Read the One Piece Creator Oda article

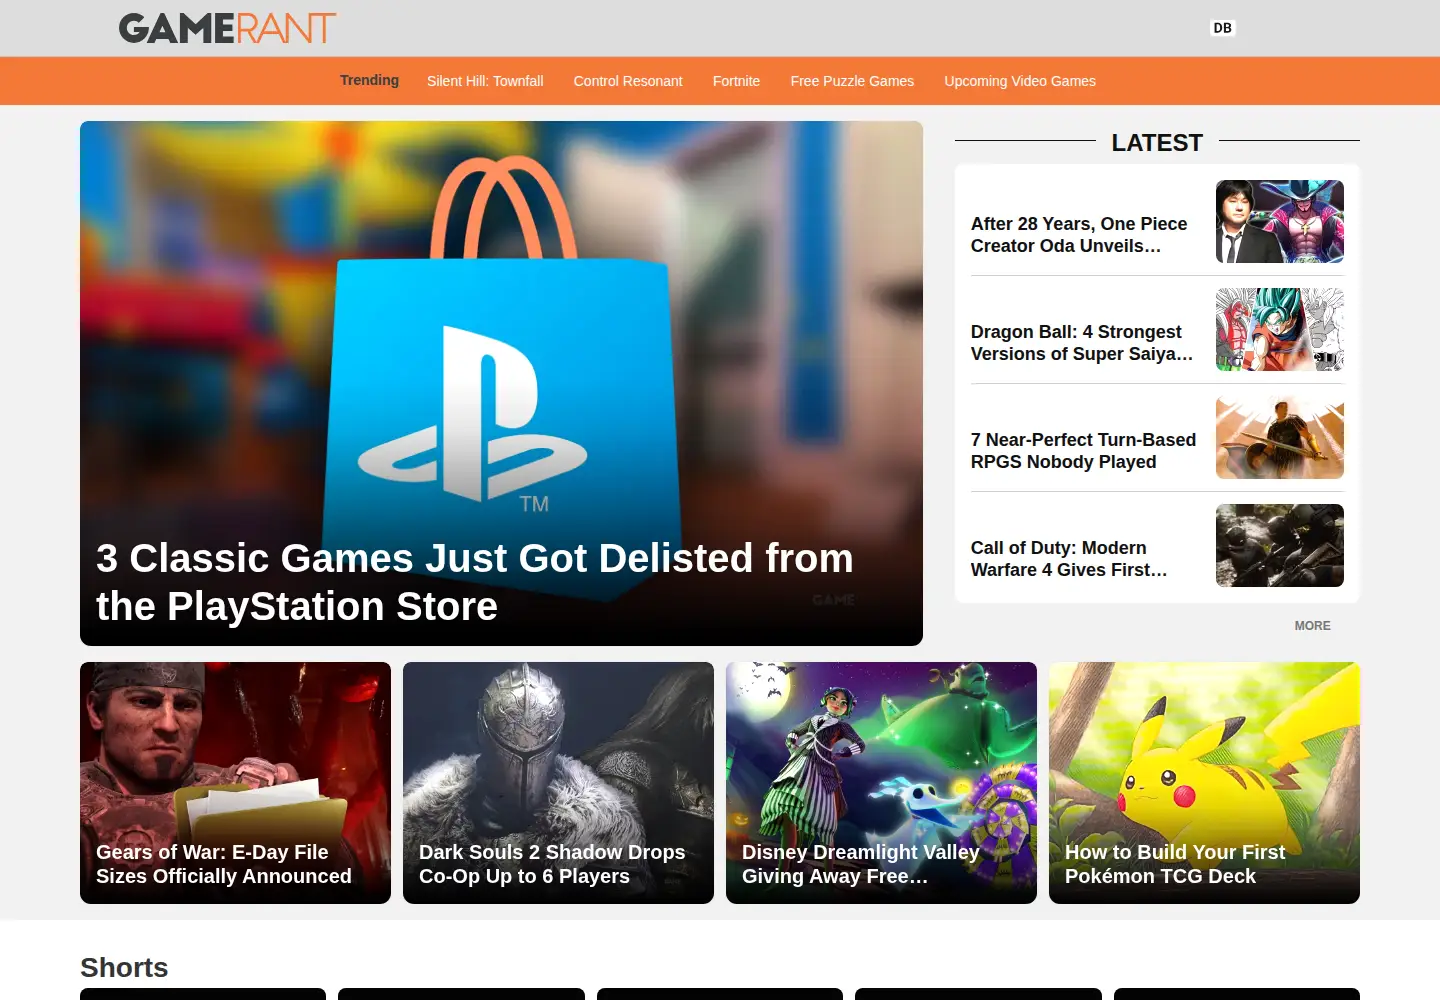[x=1079, y=235]
